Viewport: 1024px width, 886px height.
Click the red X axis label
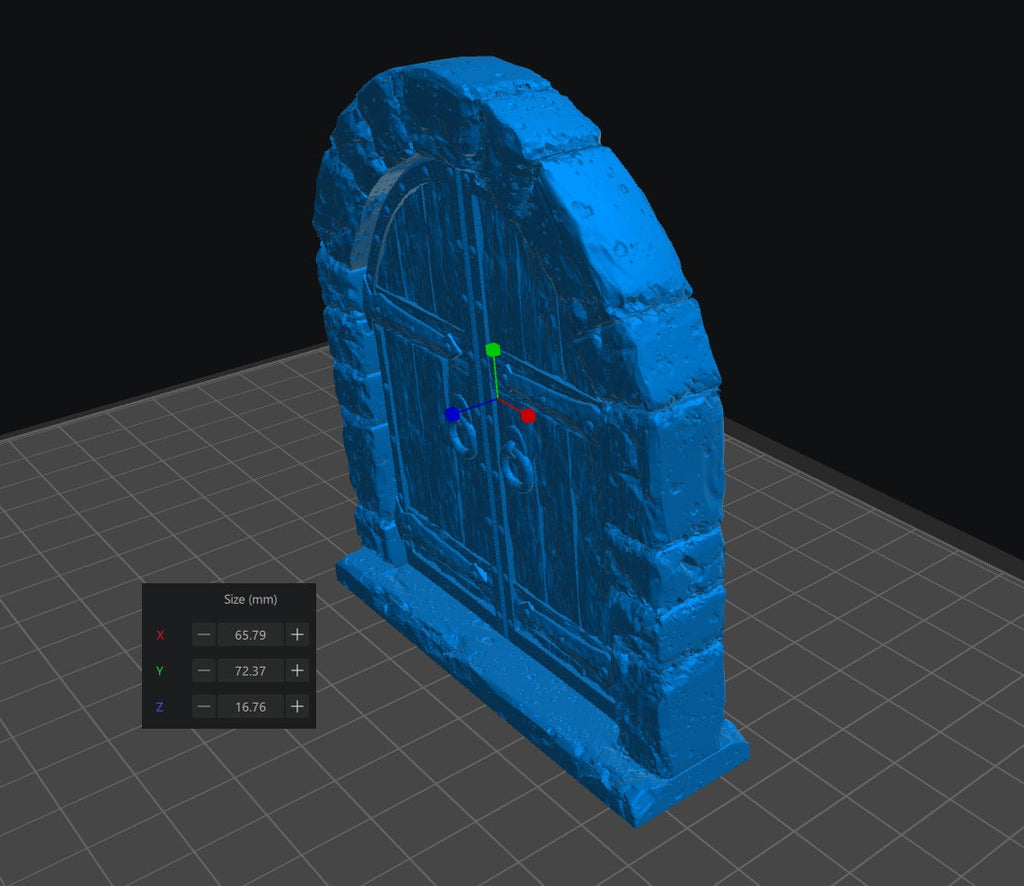click(x=160, y=635)
